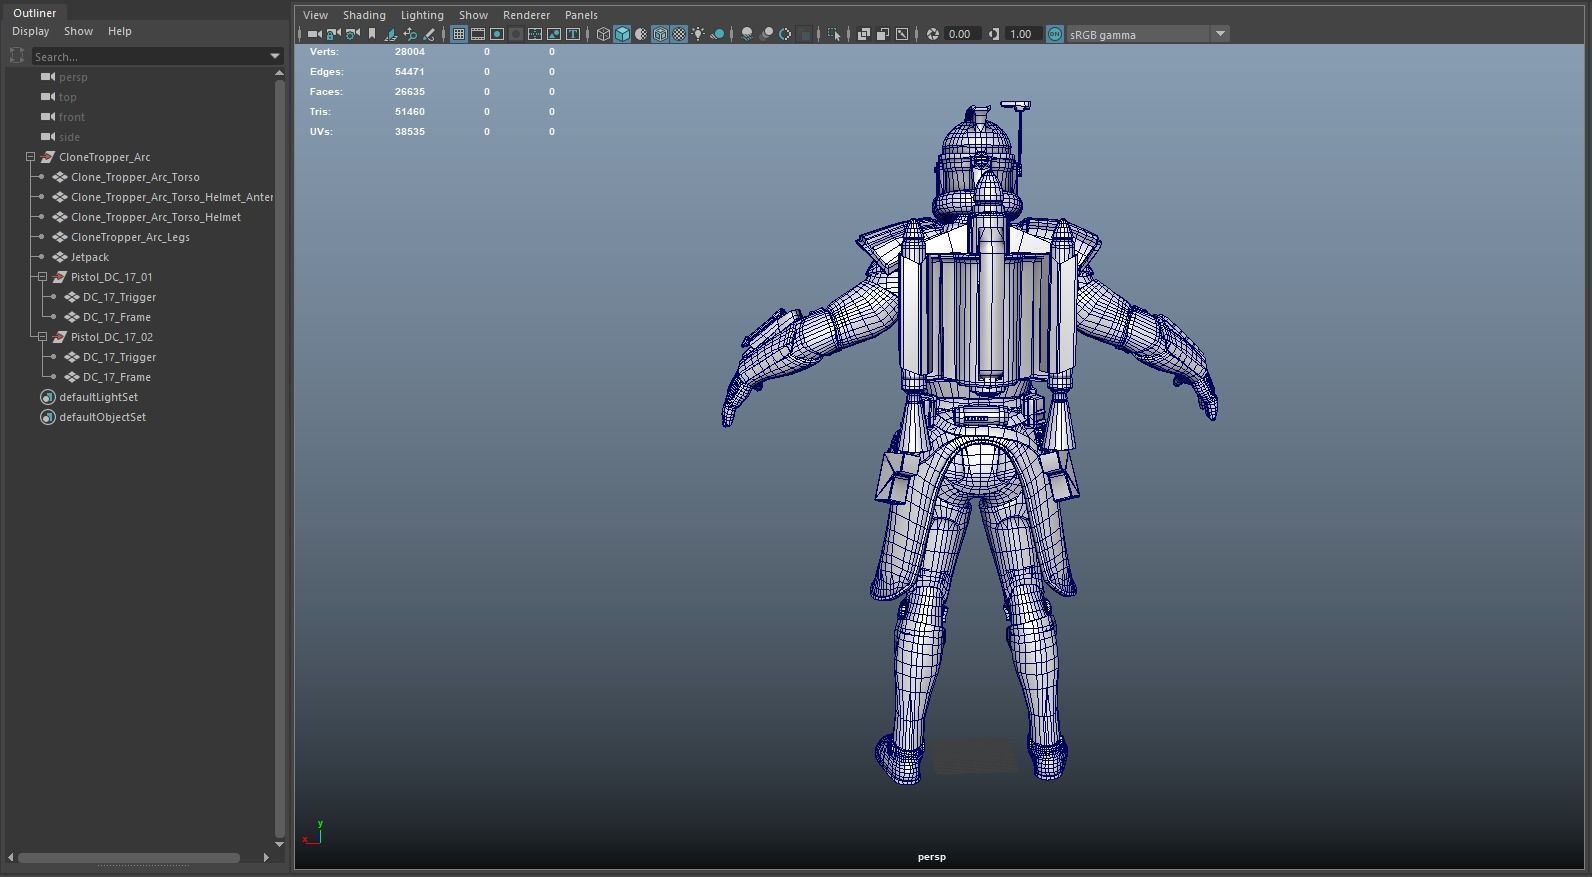
Task: Click the filter icon left of Search field
Action: [17, 56]
